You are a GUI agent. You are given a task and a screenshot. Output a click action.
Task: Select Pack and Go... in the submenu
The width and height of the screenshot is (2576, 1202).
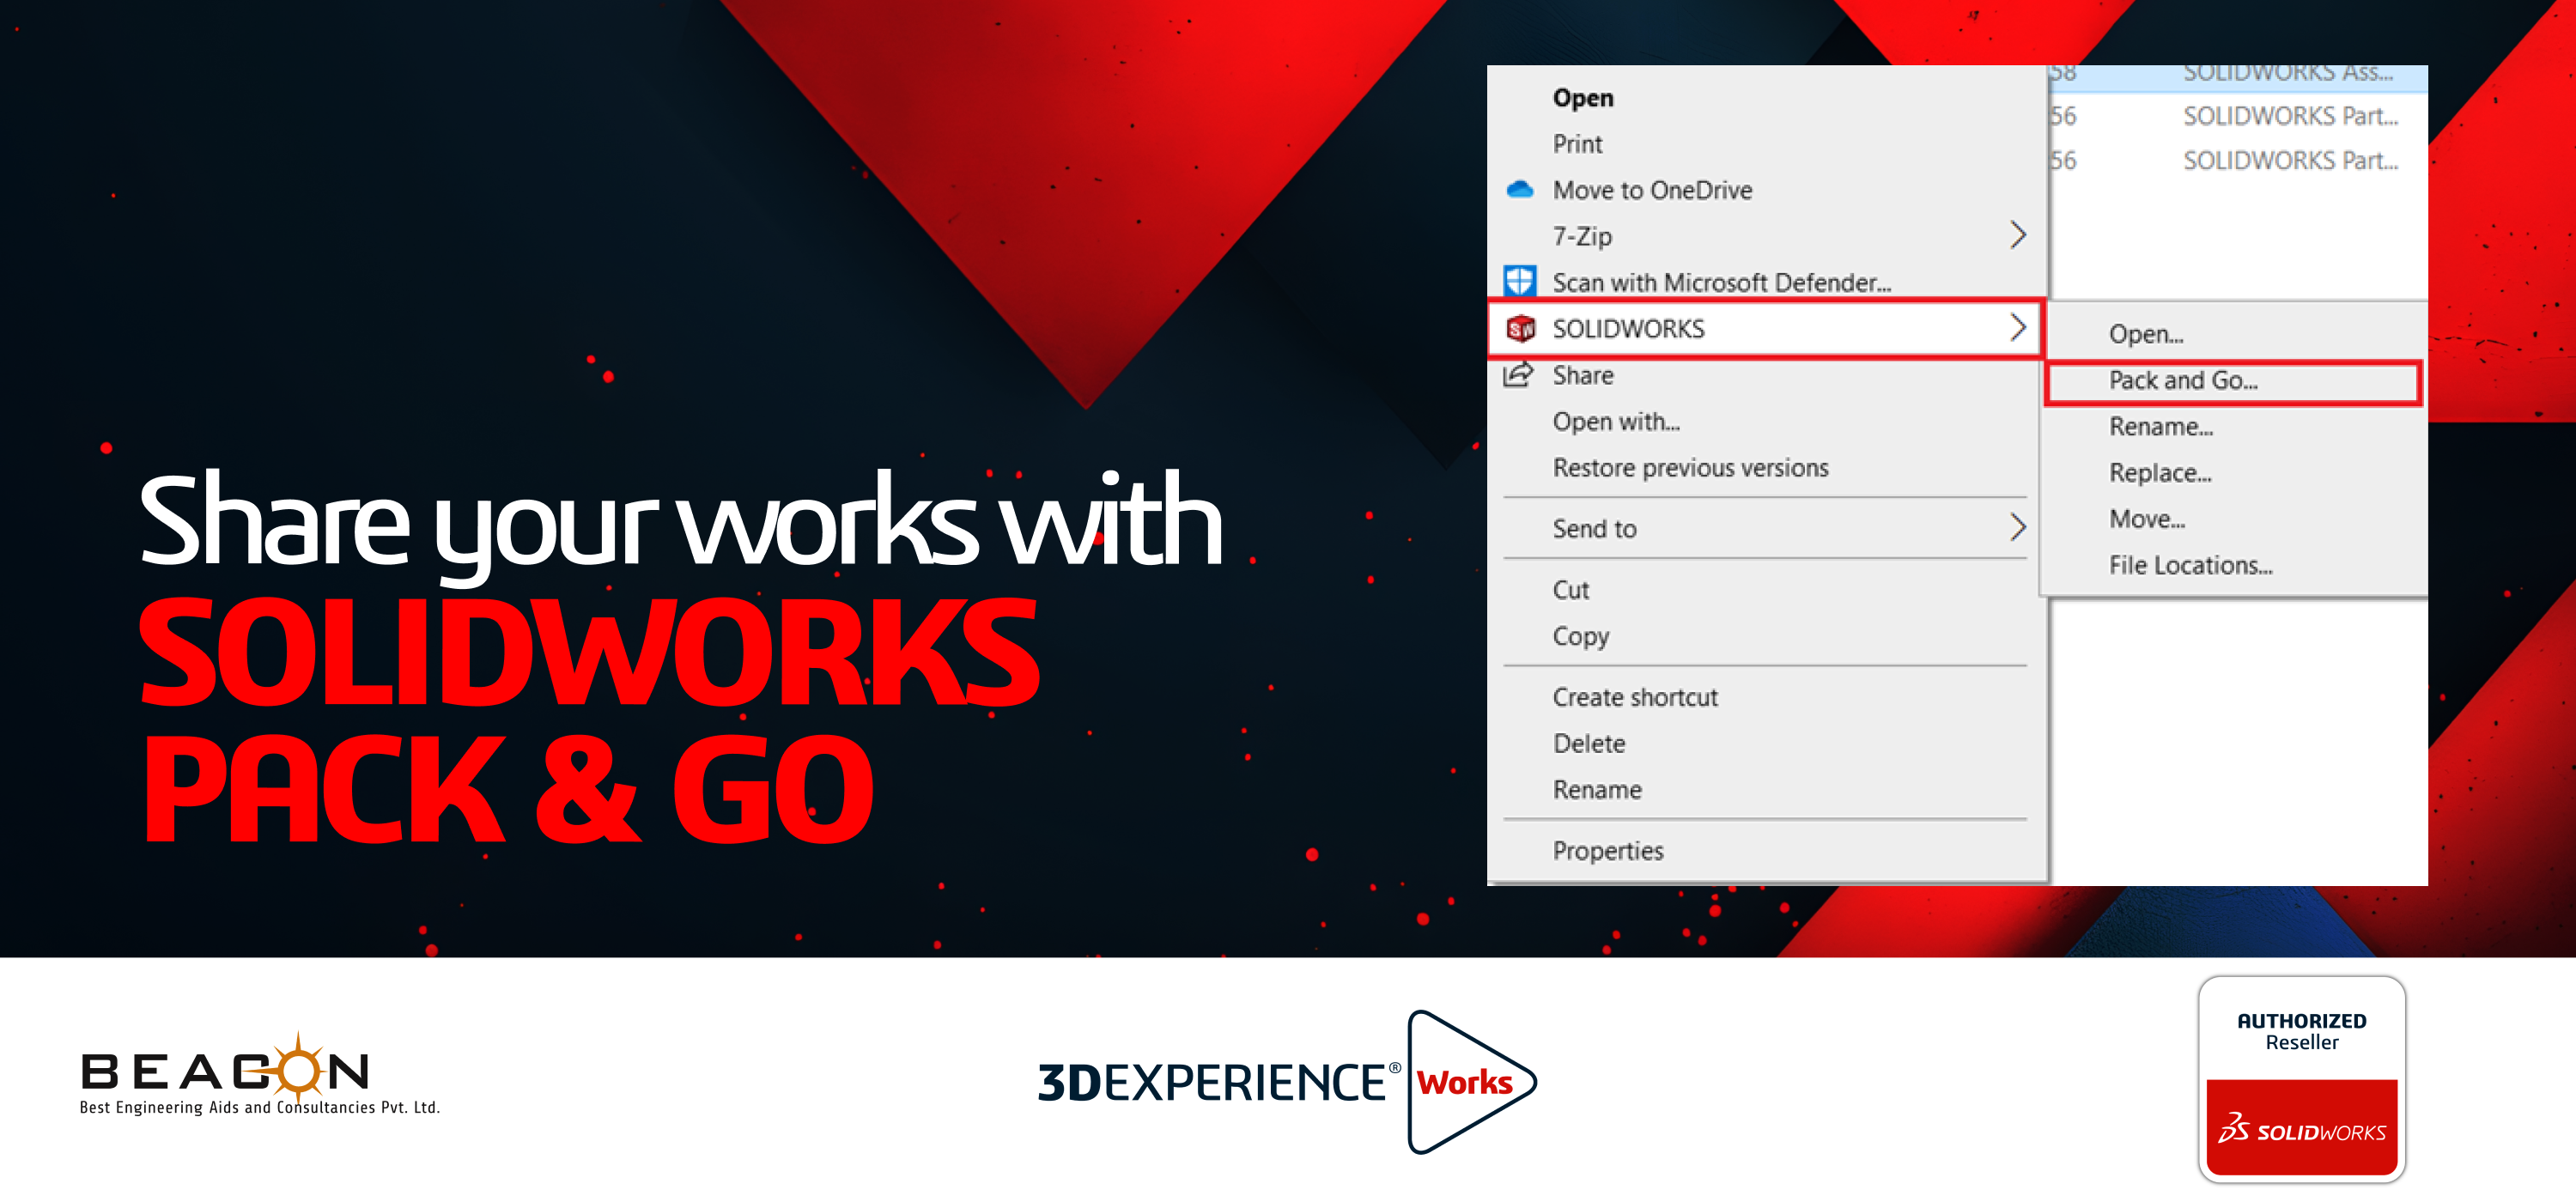[2234, 381]
